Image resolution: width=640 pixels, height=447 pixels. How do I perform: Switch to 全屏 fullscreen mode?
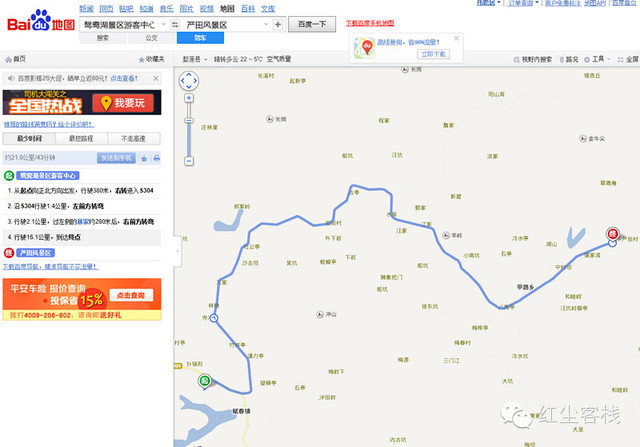[x=628, y=60]
